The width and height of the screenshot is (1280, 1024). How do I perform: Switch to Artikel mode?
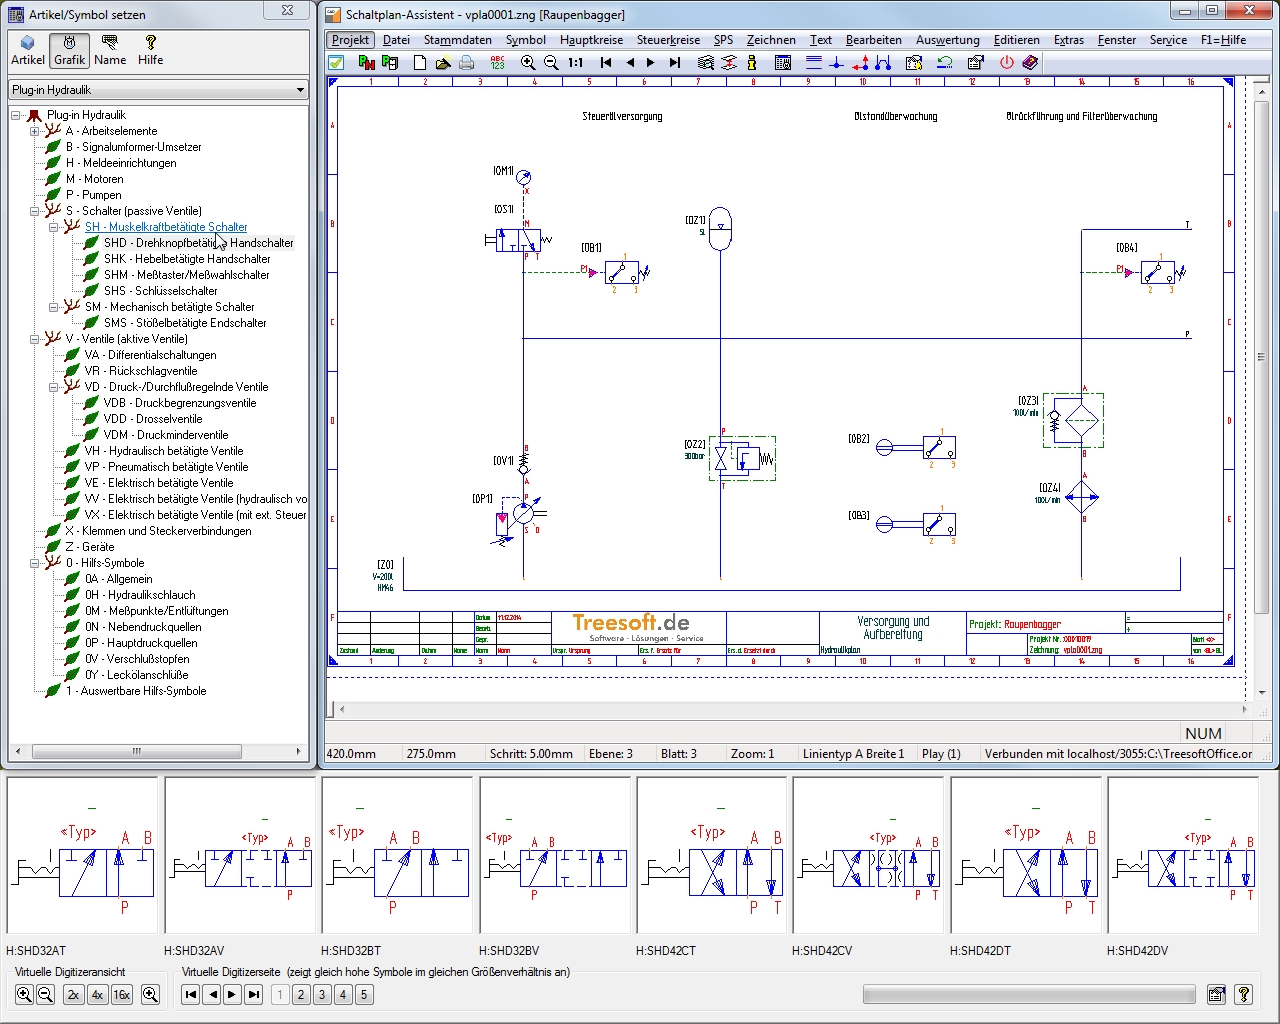tap(28, 49)
